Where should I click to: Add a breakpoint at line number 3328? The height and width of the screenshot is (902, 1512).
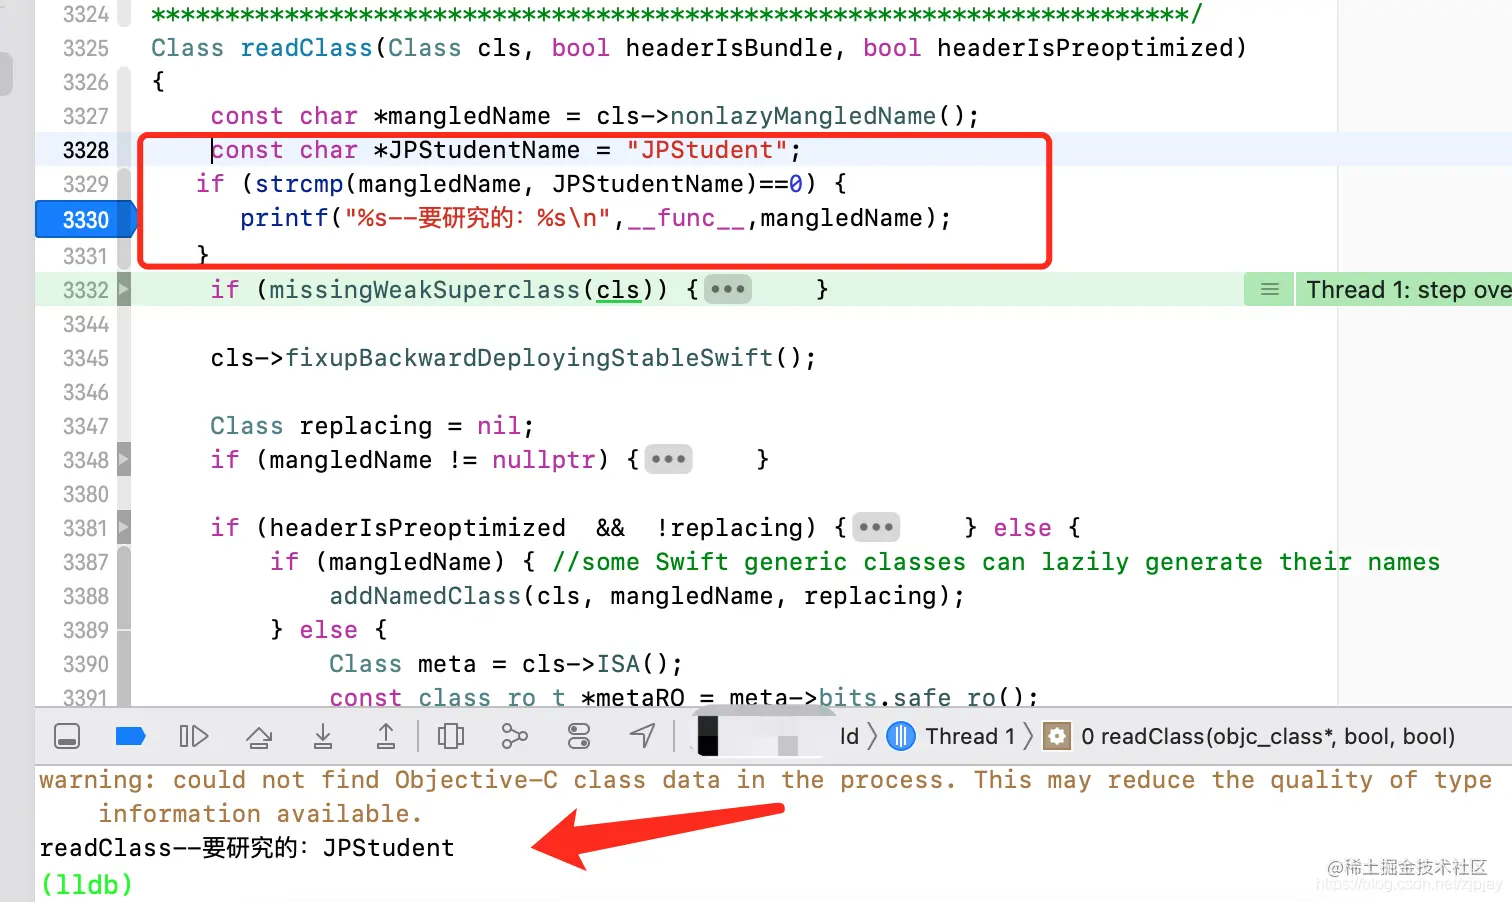[85, 150]
